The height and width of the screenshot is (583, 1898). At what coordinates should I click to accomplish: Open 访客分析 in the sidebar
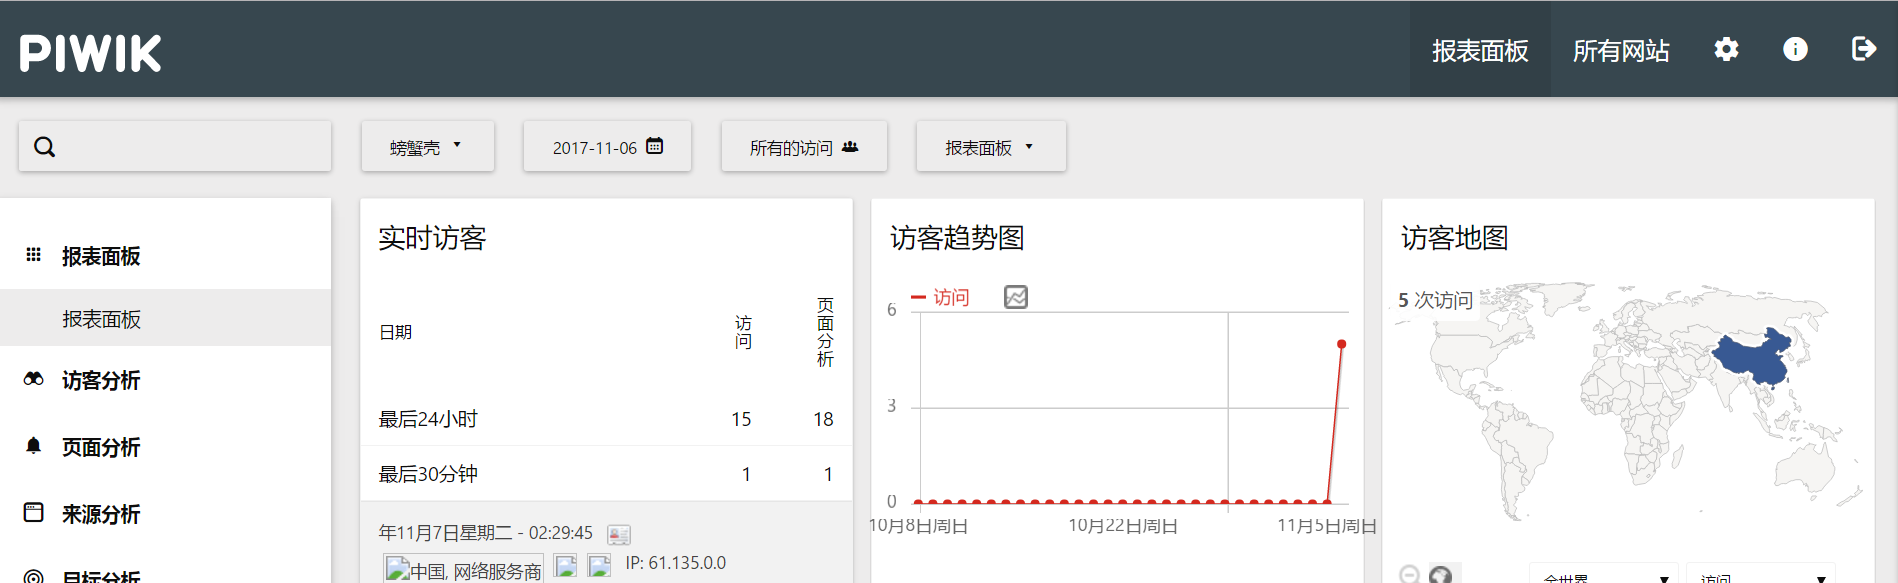point(101,380)
